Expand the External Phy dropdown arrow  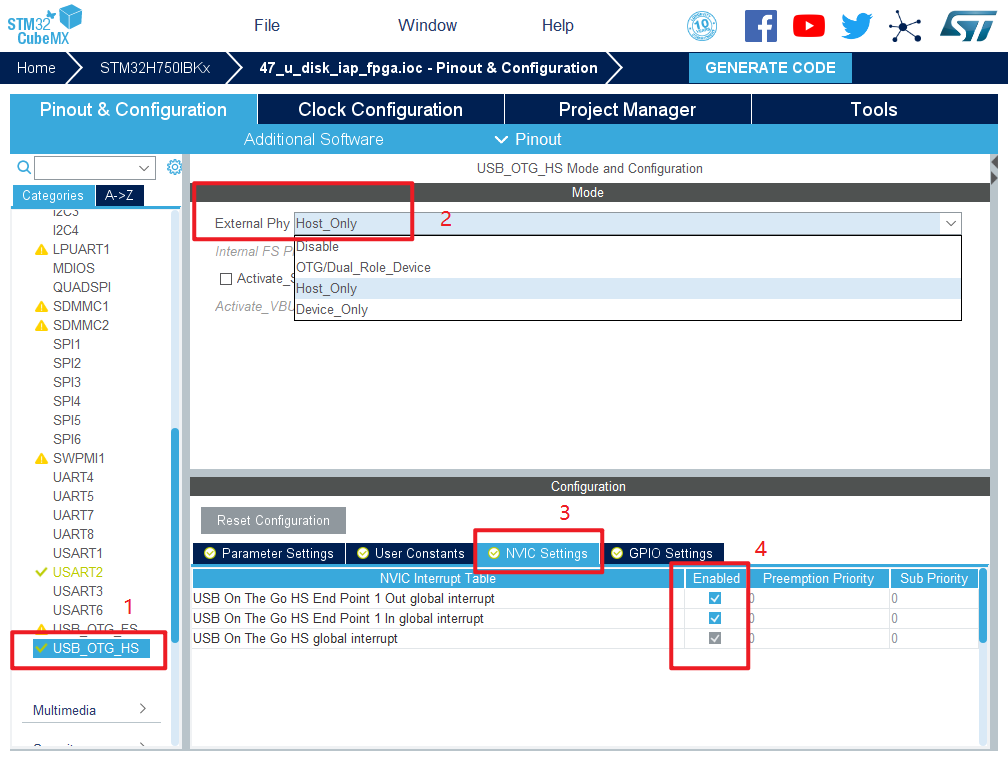coord(950,223)
